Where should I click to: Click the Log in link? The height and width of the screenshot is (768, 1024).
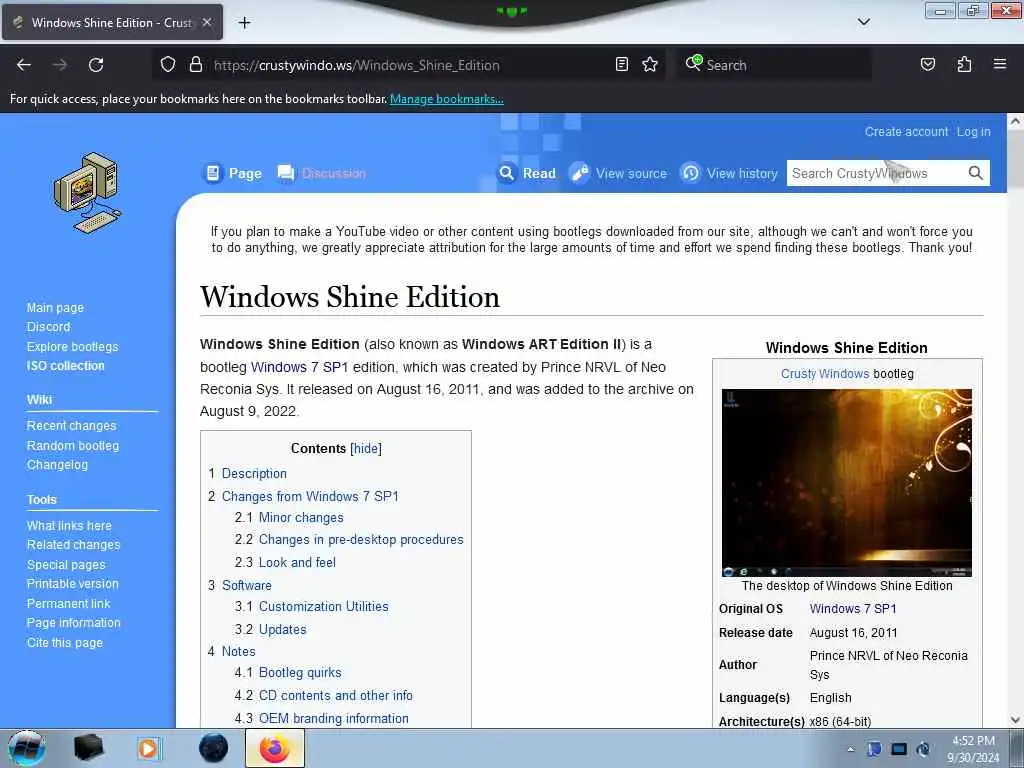pos(974,131)
